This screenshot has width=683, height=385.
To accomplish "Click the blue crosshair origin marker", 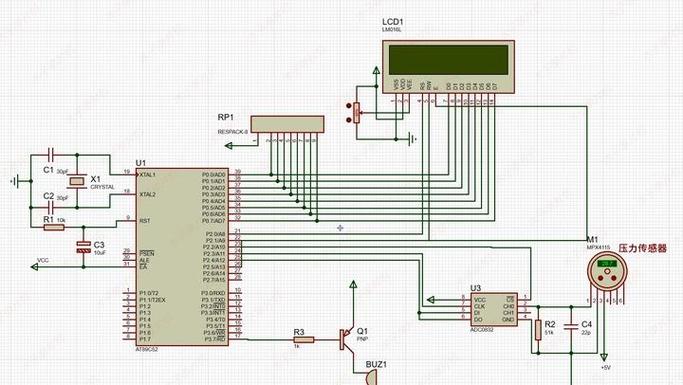I will pyautogui.click(x=340, y=228).
